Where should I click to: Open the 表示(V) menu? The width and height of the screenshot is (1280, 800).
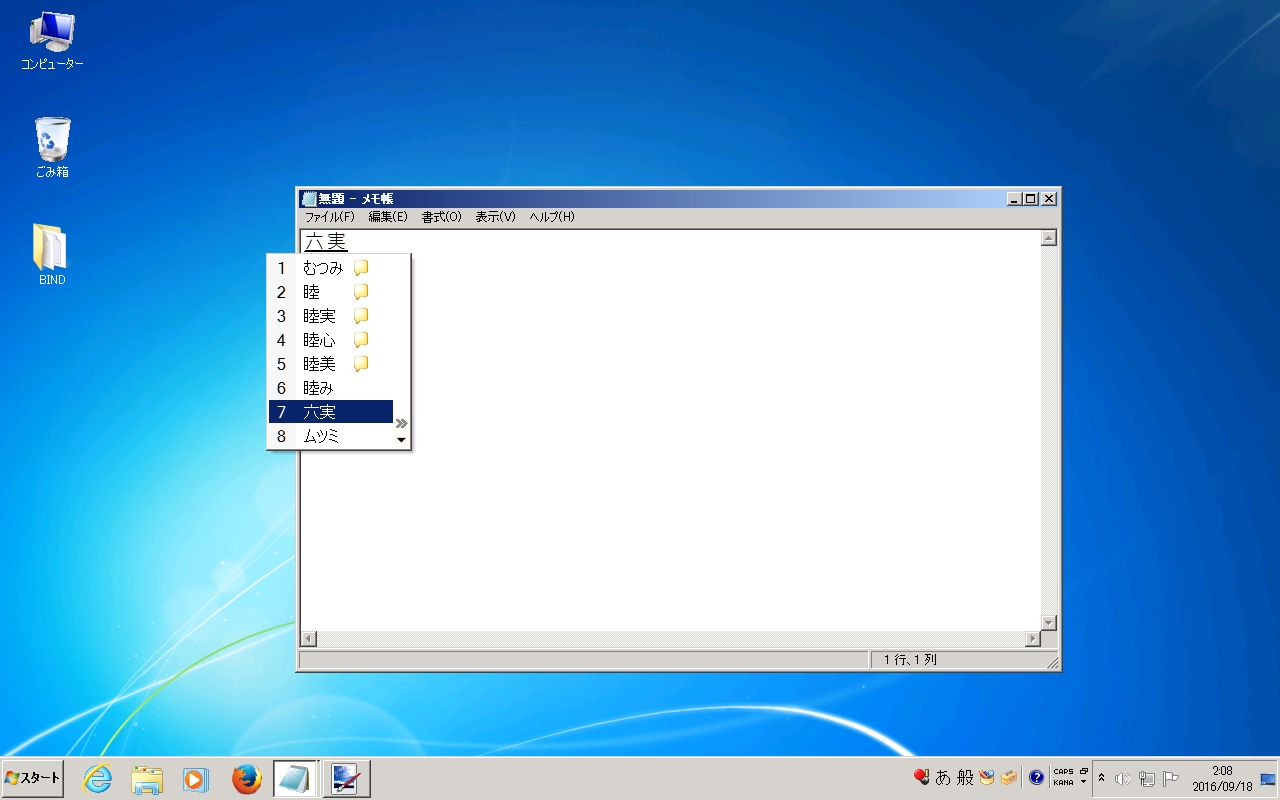click(x=495, y=217)
